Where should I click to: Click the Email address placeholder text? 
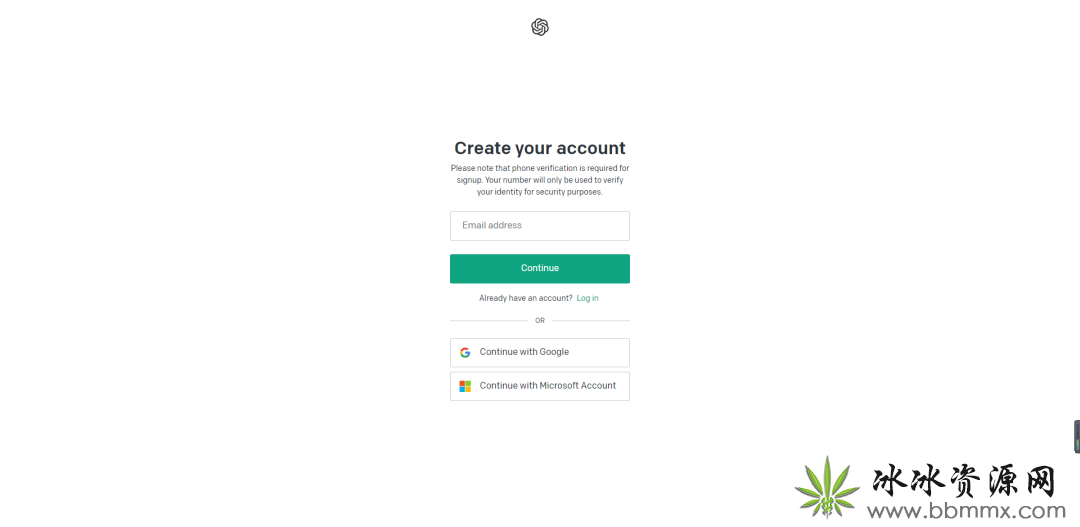click(x=492, y=225)
